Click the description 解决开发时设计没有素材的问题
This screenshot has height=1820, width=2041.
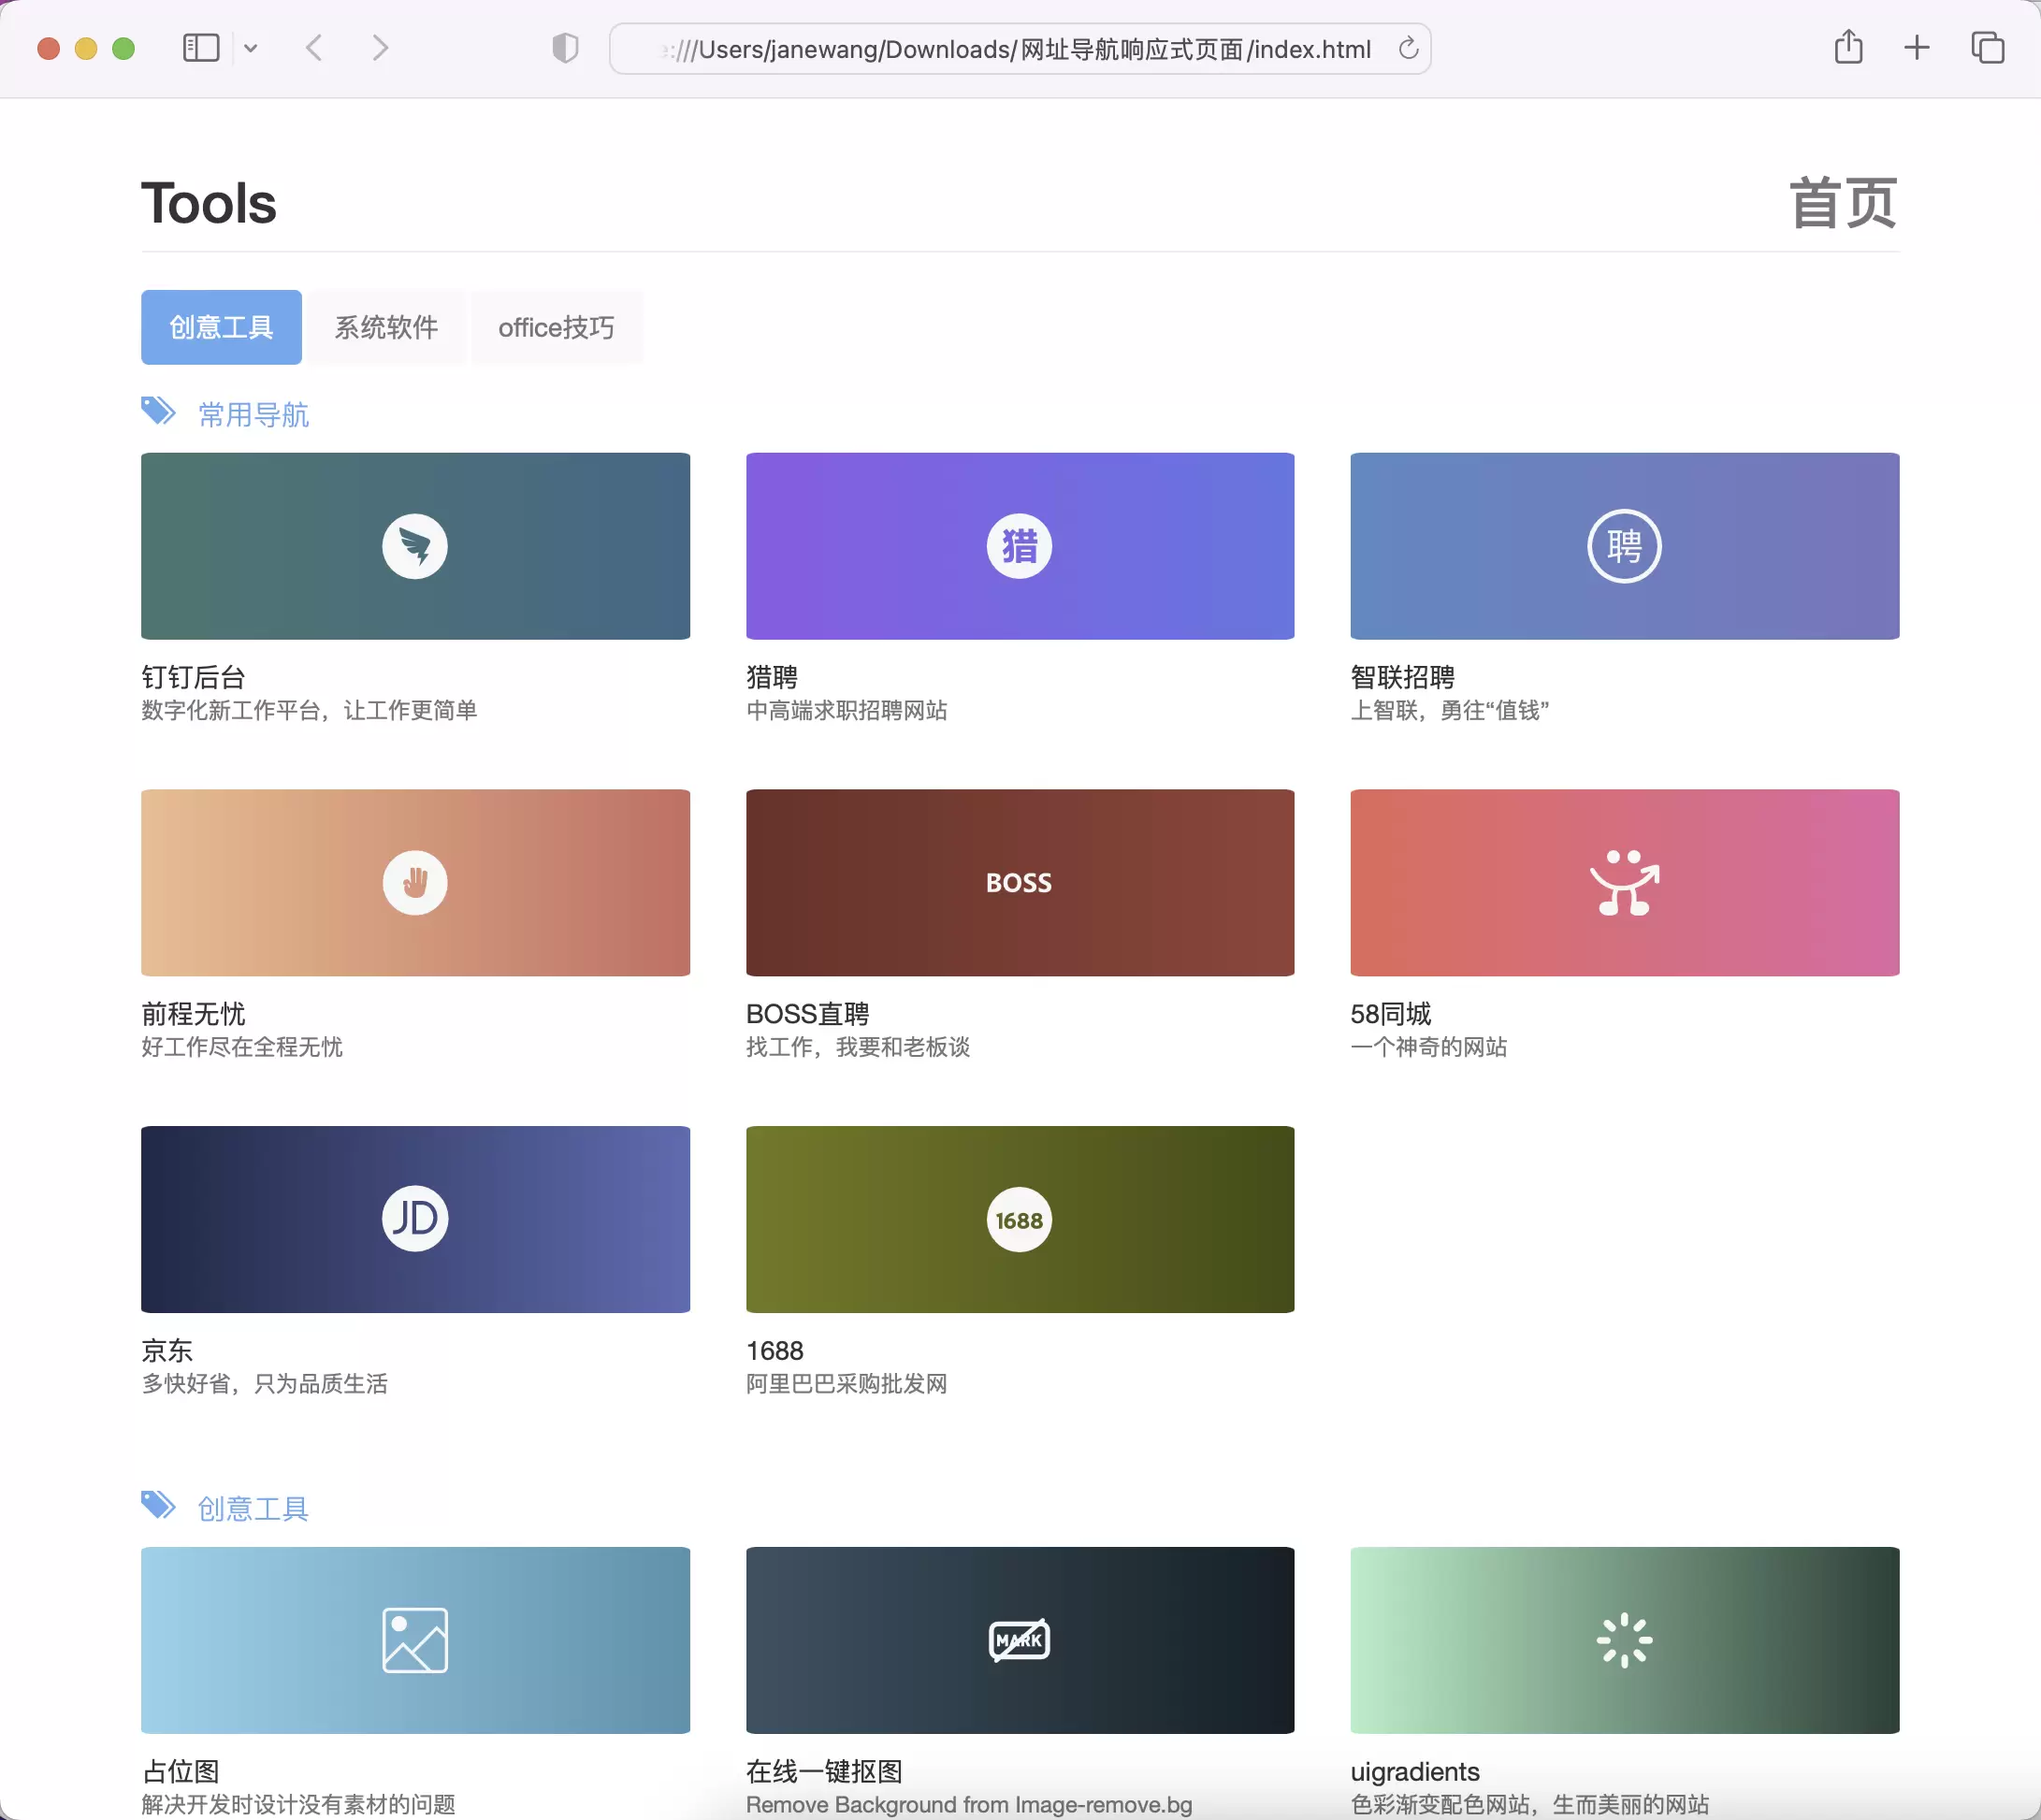pyautogui.click(x=298, y=1804)
